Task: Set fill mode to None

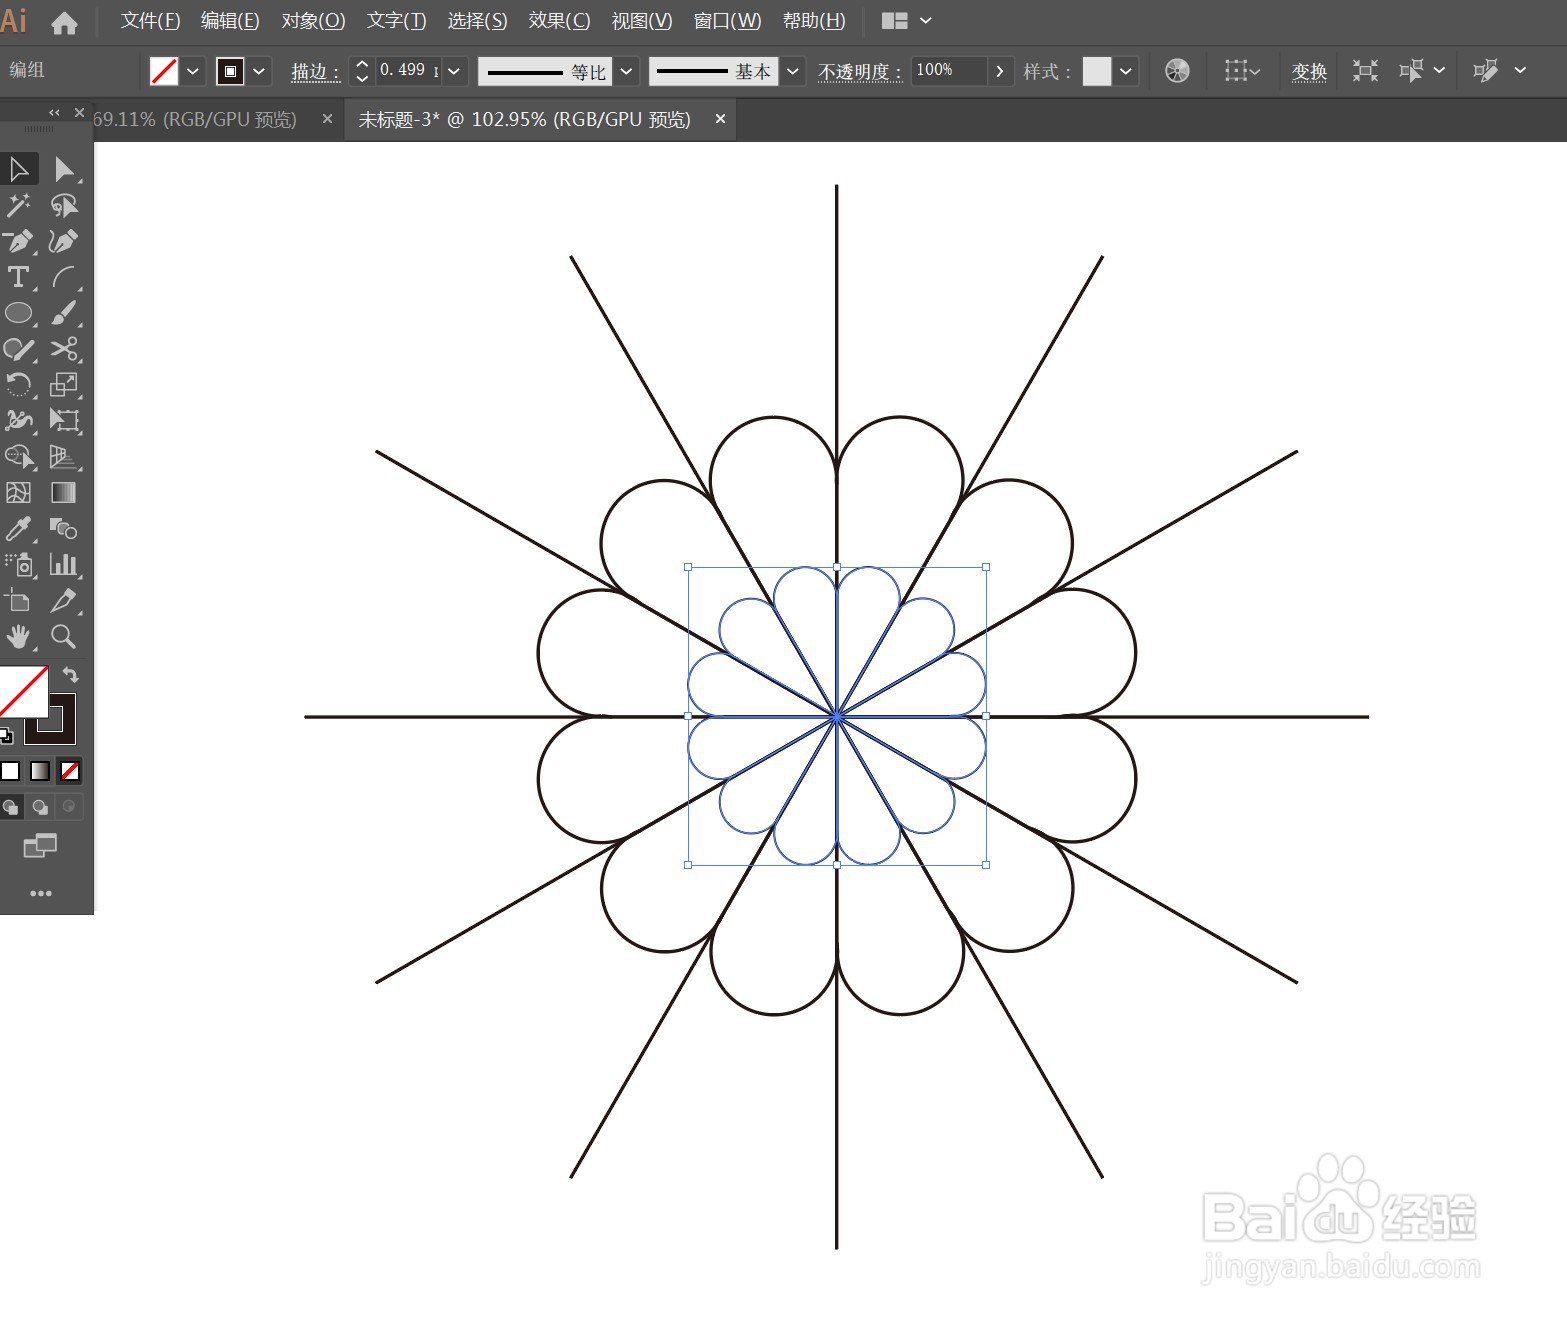Action: [70, 771]
